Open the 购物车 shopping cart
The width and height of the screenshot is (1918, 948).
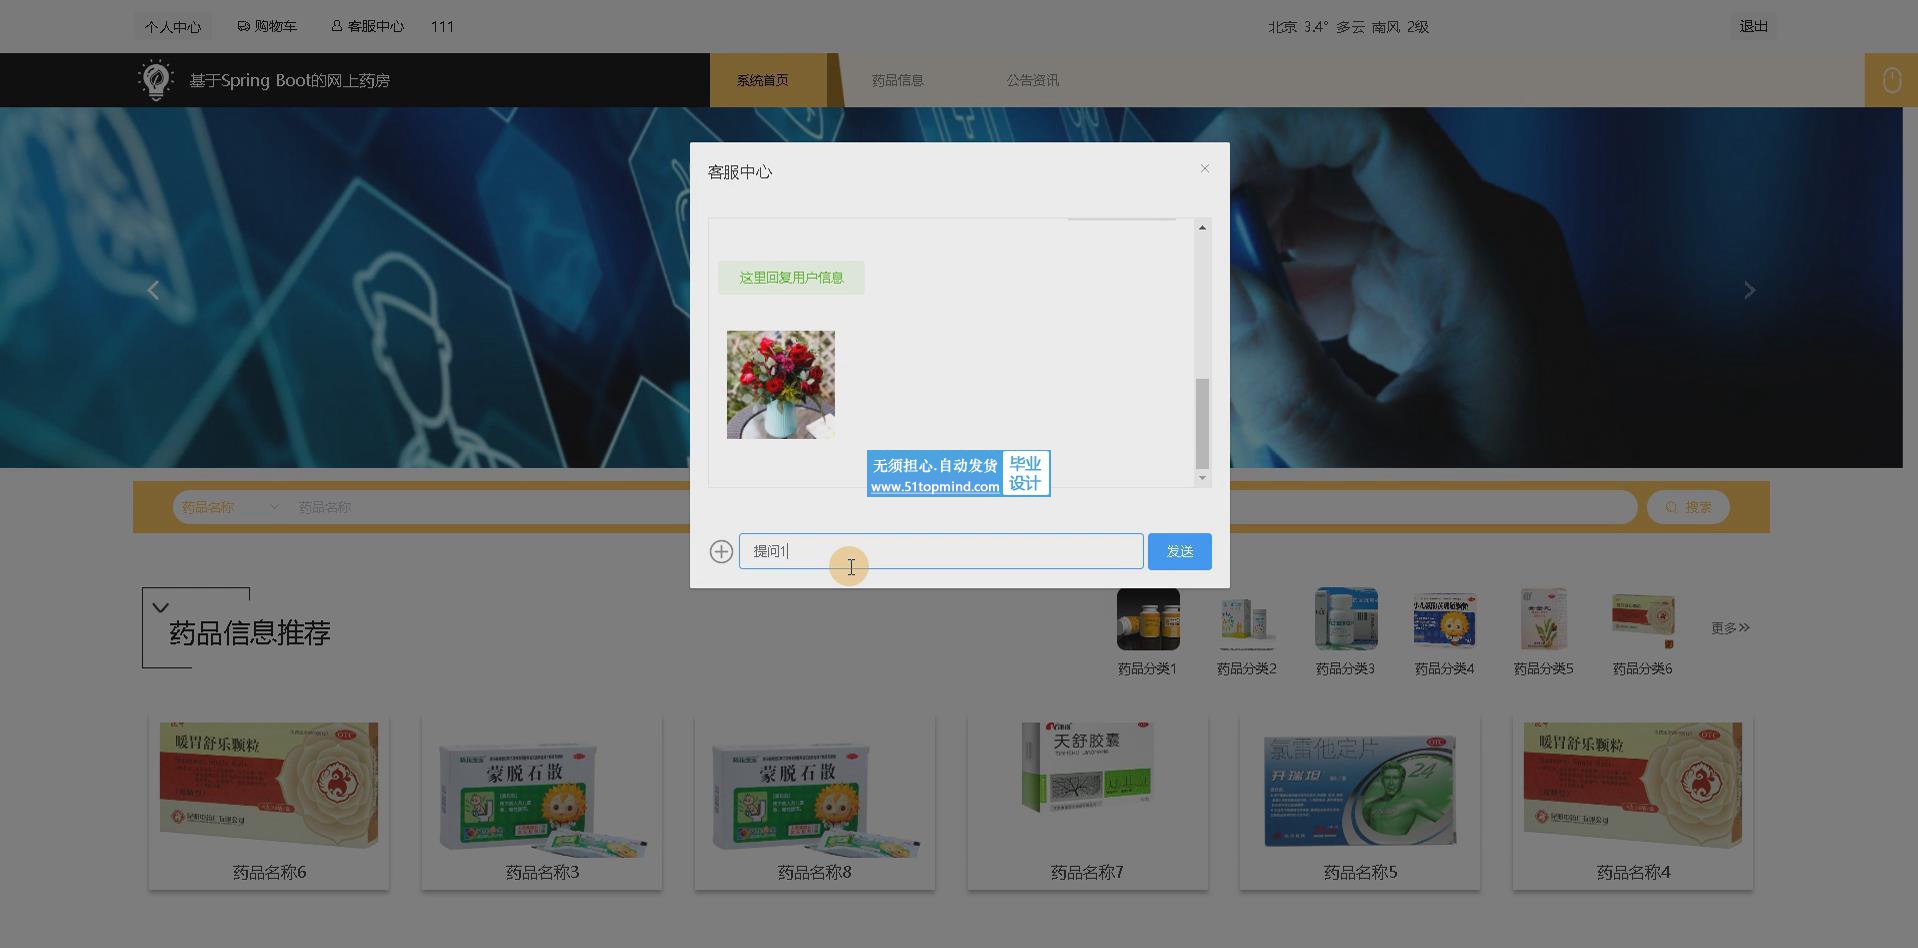(x=267, y=26)
